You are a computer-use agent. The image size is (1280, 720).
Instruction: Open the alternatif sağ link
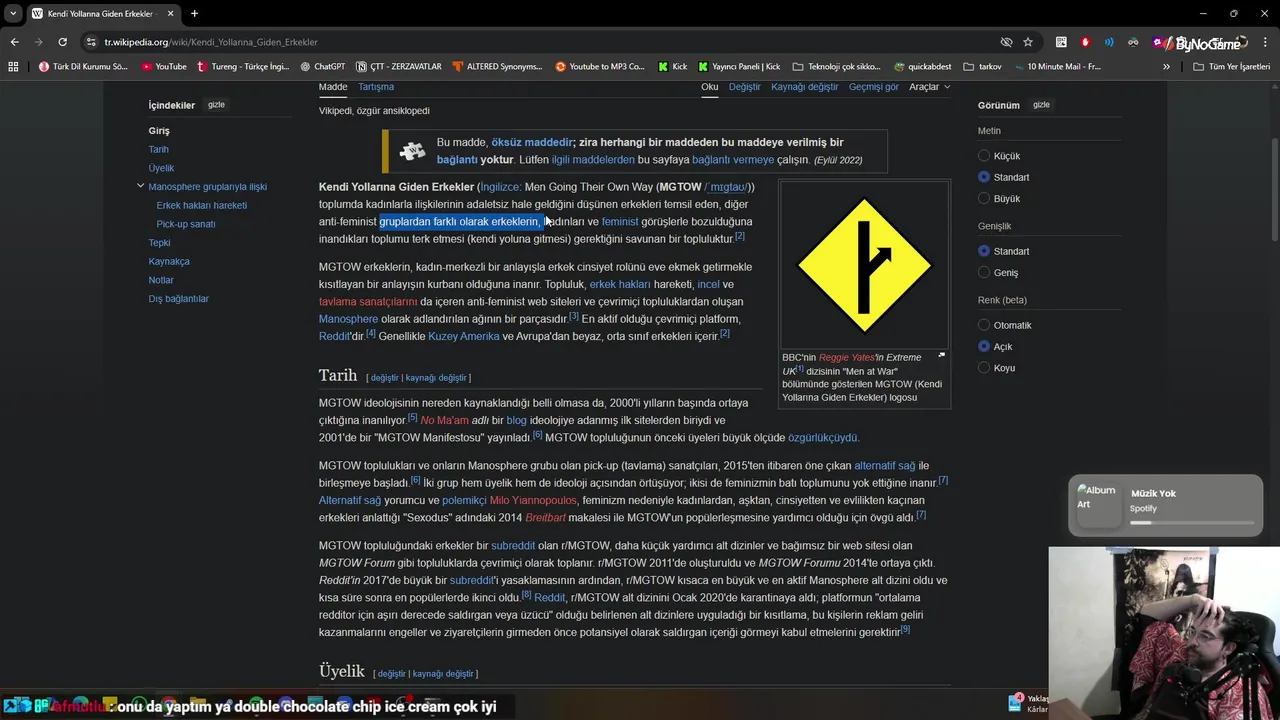[x=884, y=466]
